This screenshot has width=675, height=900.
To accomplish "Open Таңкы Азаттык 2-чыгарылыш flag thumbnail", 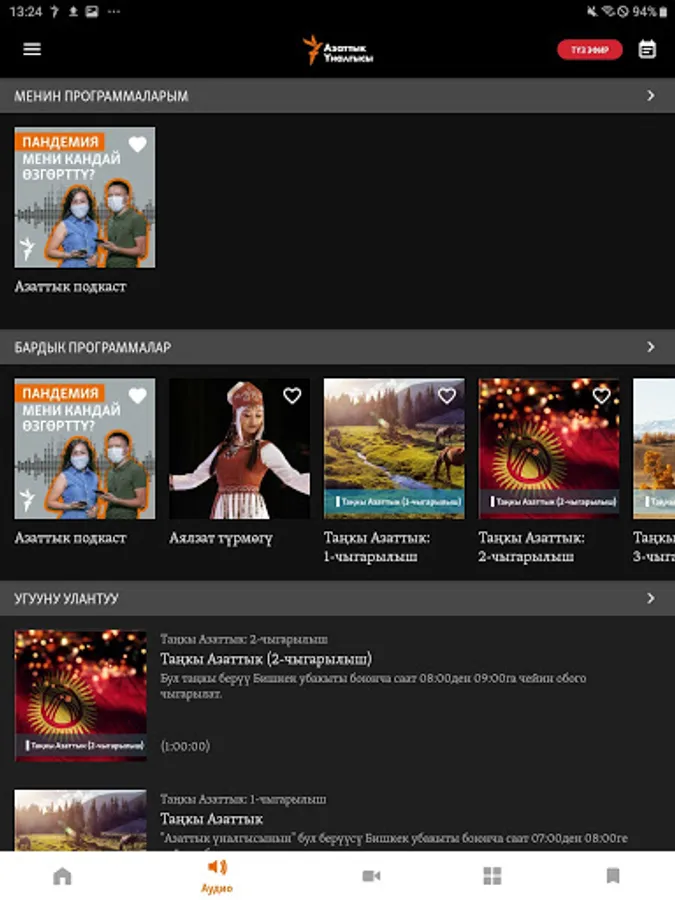I will point(549,449).
